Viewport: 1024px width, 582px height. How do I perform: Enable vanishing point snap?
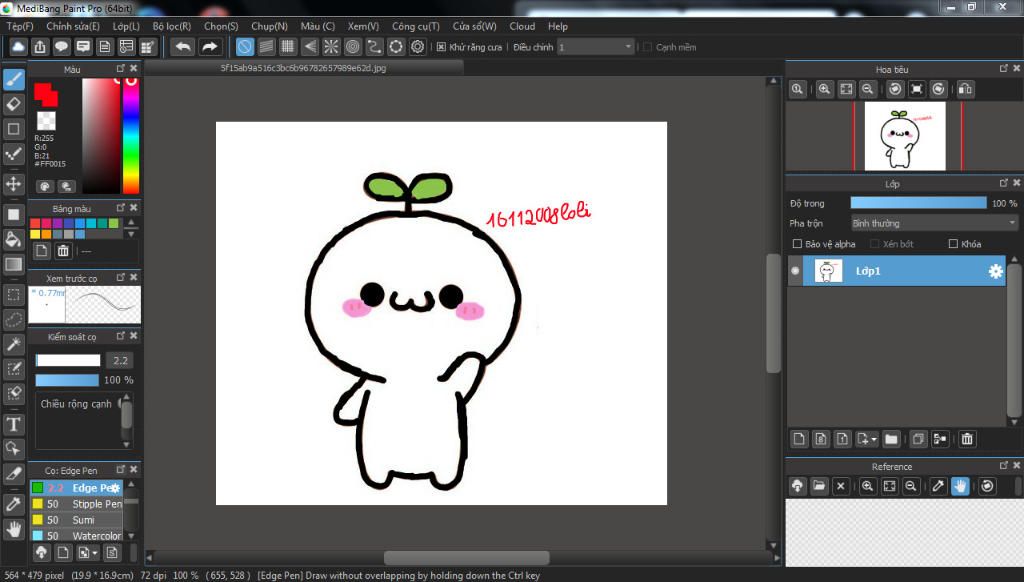point(310,47)
